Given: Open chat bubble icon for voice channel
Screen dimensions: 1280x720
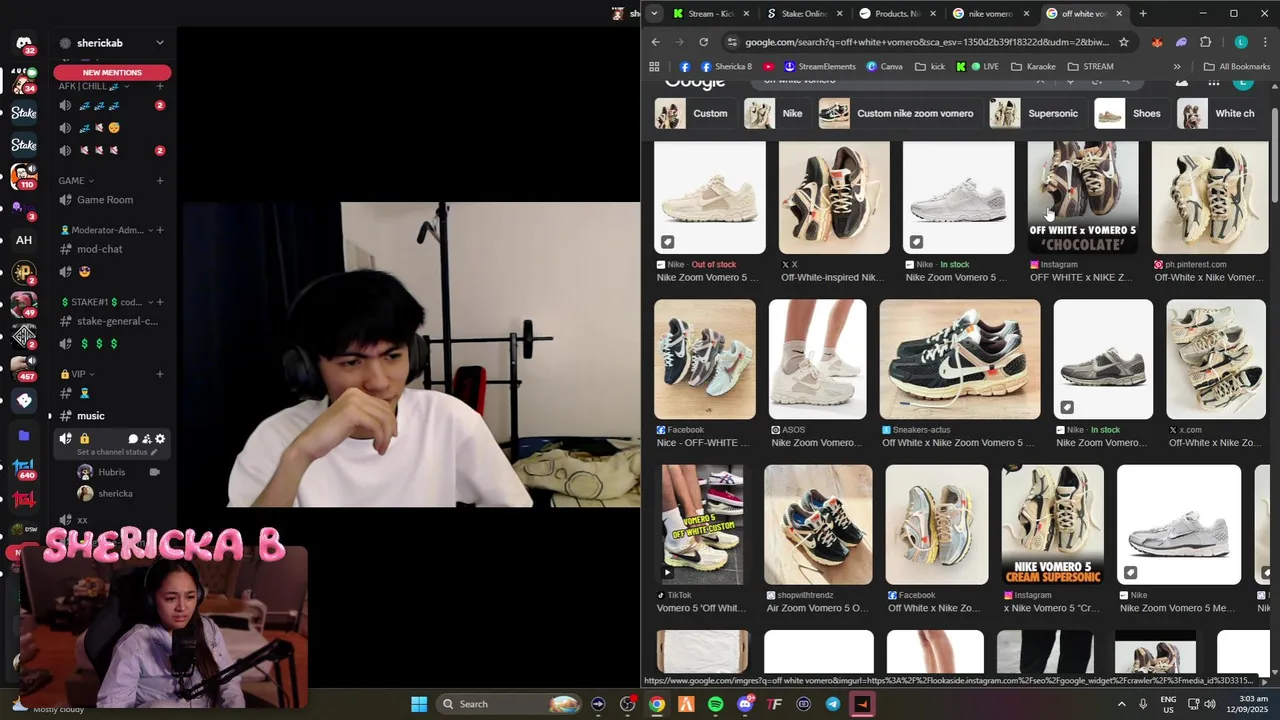Looking at the screenshot, I should [x=133, y=438].
